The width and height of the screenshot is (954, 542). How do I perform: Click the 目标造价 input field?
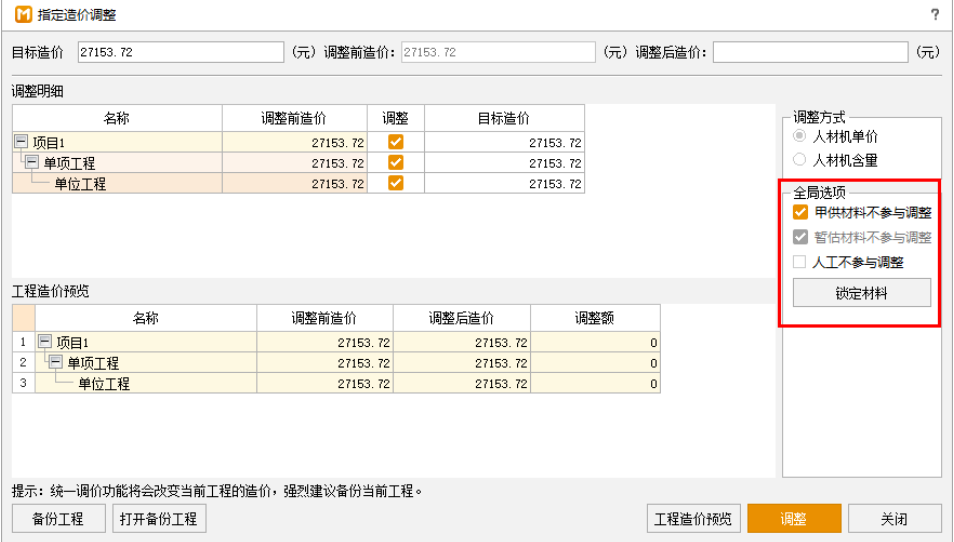(x=181, y=52)
